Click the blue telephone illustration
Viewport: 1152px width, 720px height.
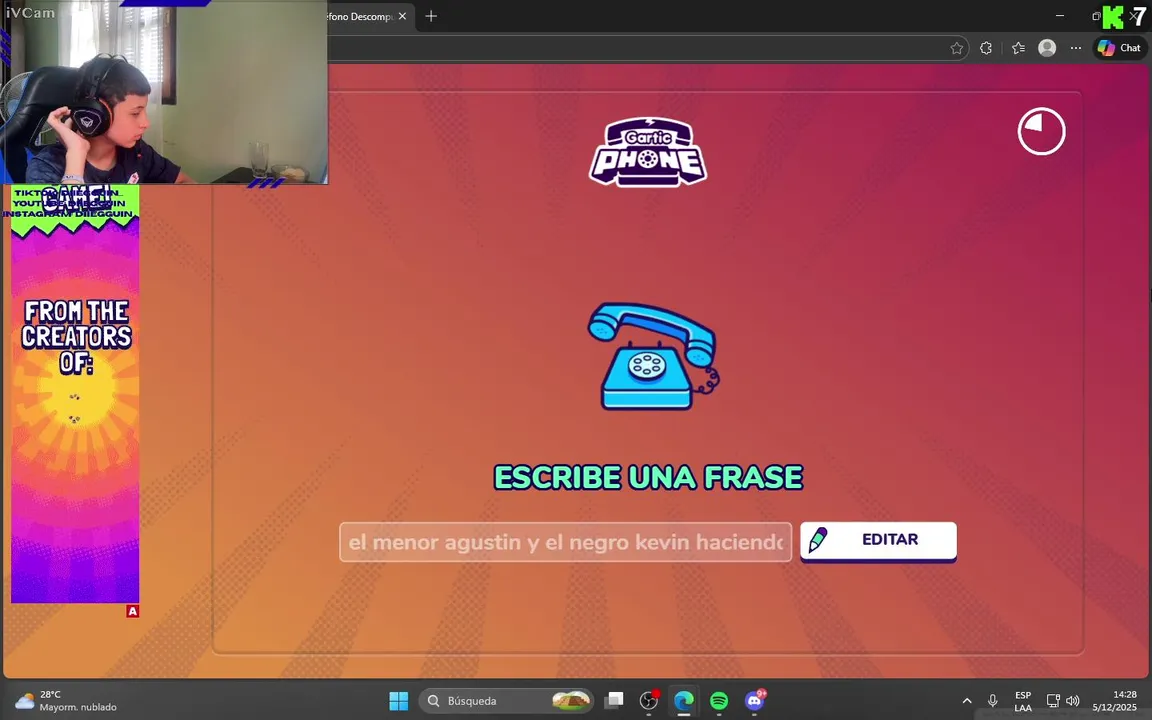pos(652,356)
